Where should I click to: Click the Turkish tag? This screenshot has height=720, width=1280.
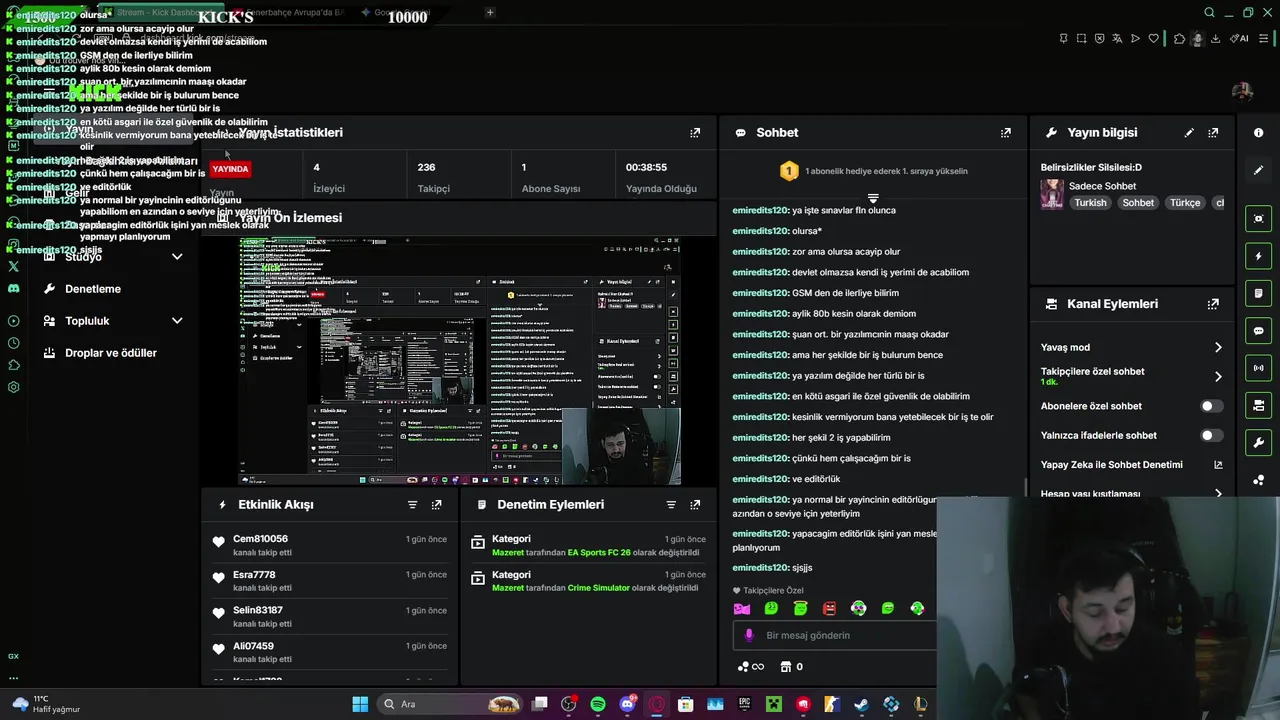[x=1090, y=203]
